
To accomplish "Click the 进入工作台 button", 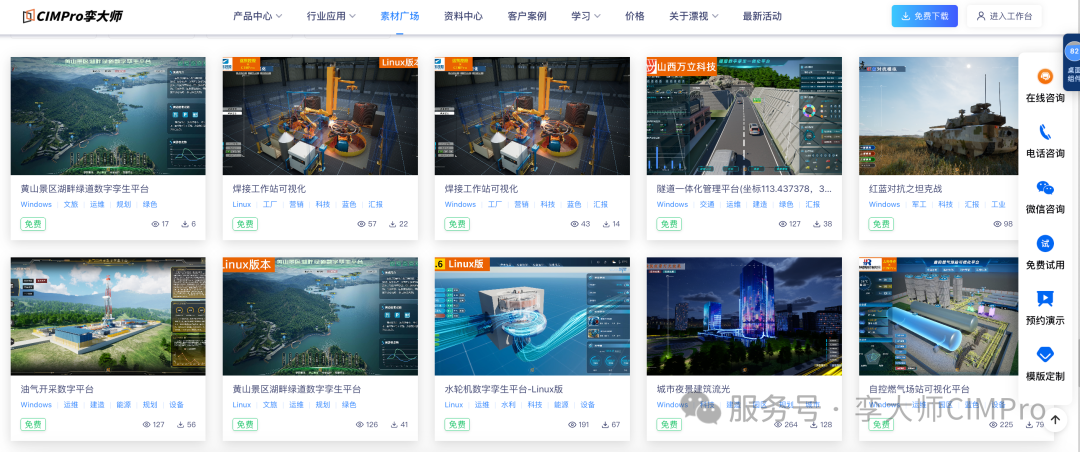I will point(1004,16).
